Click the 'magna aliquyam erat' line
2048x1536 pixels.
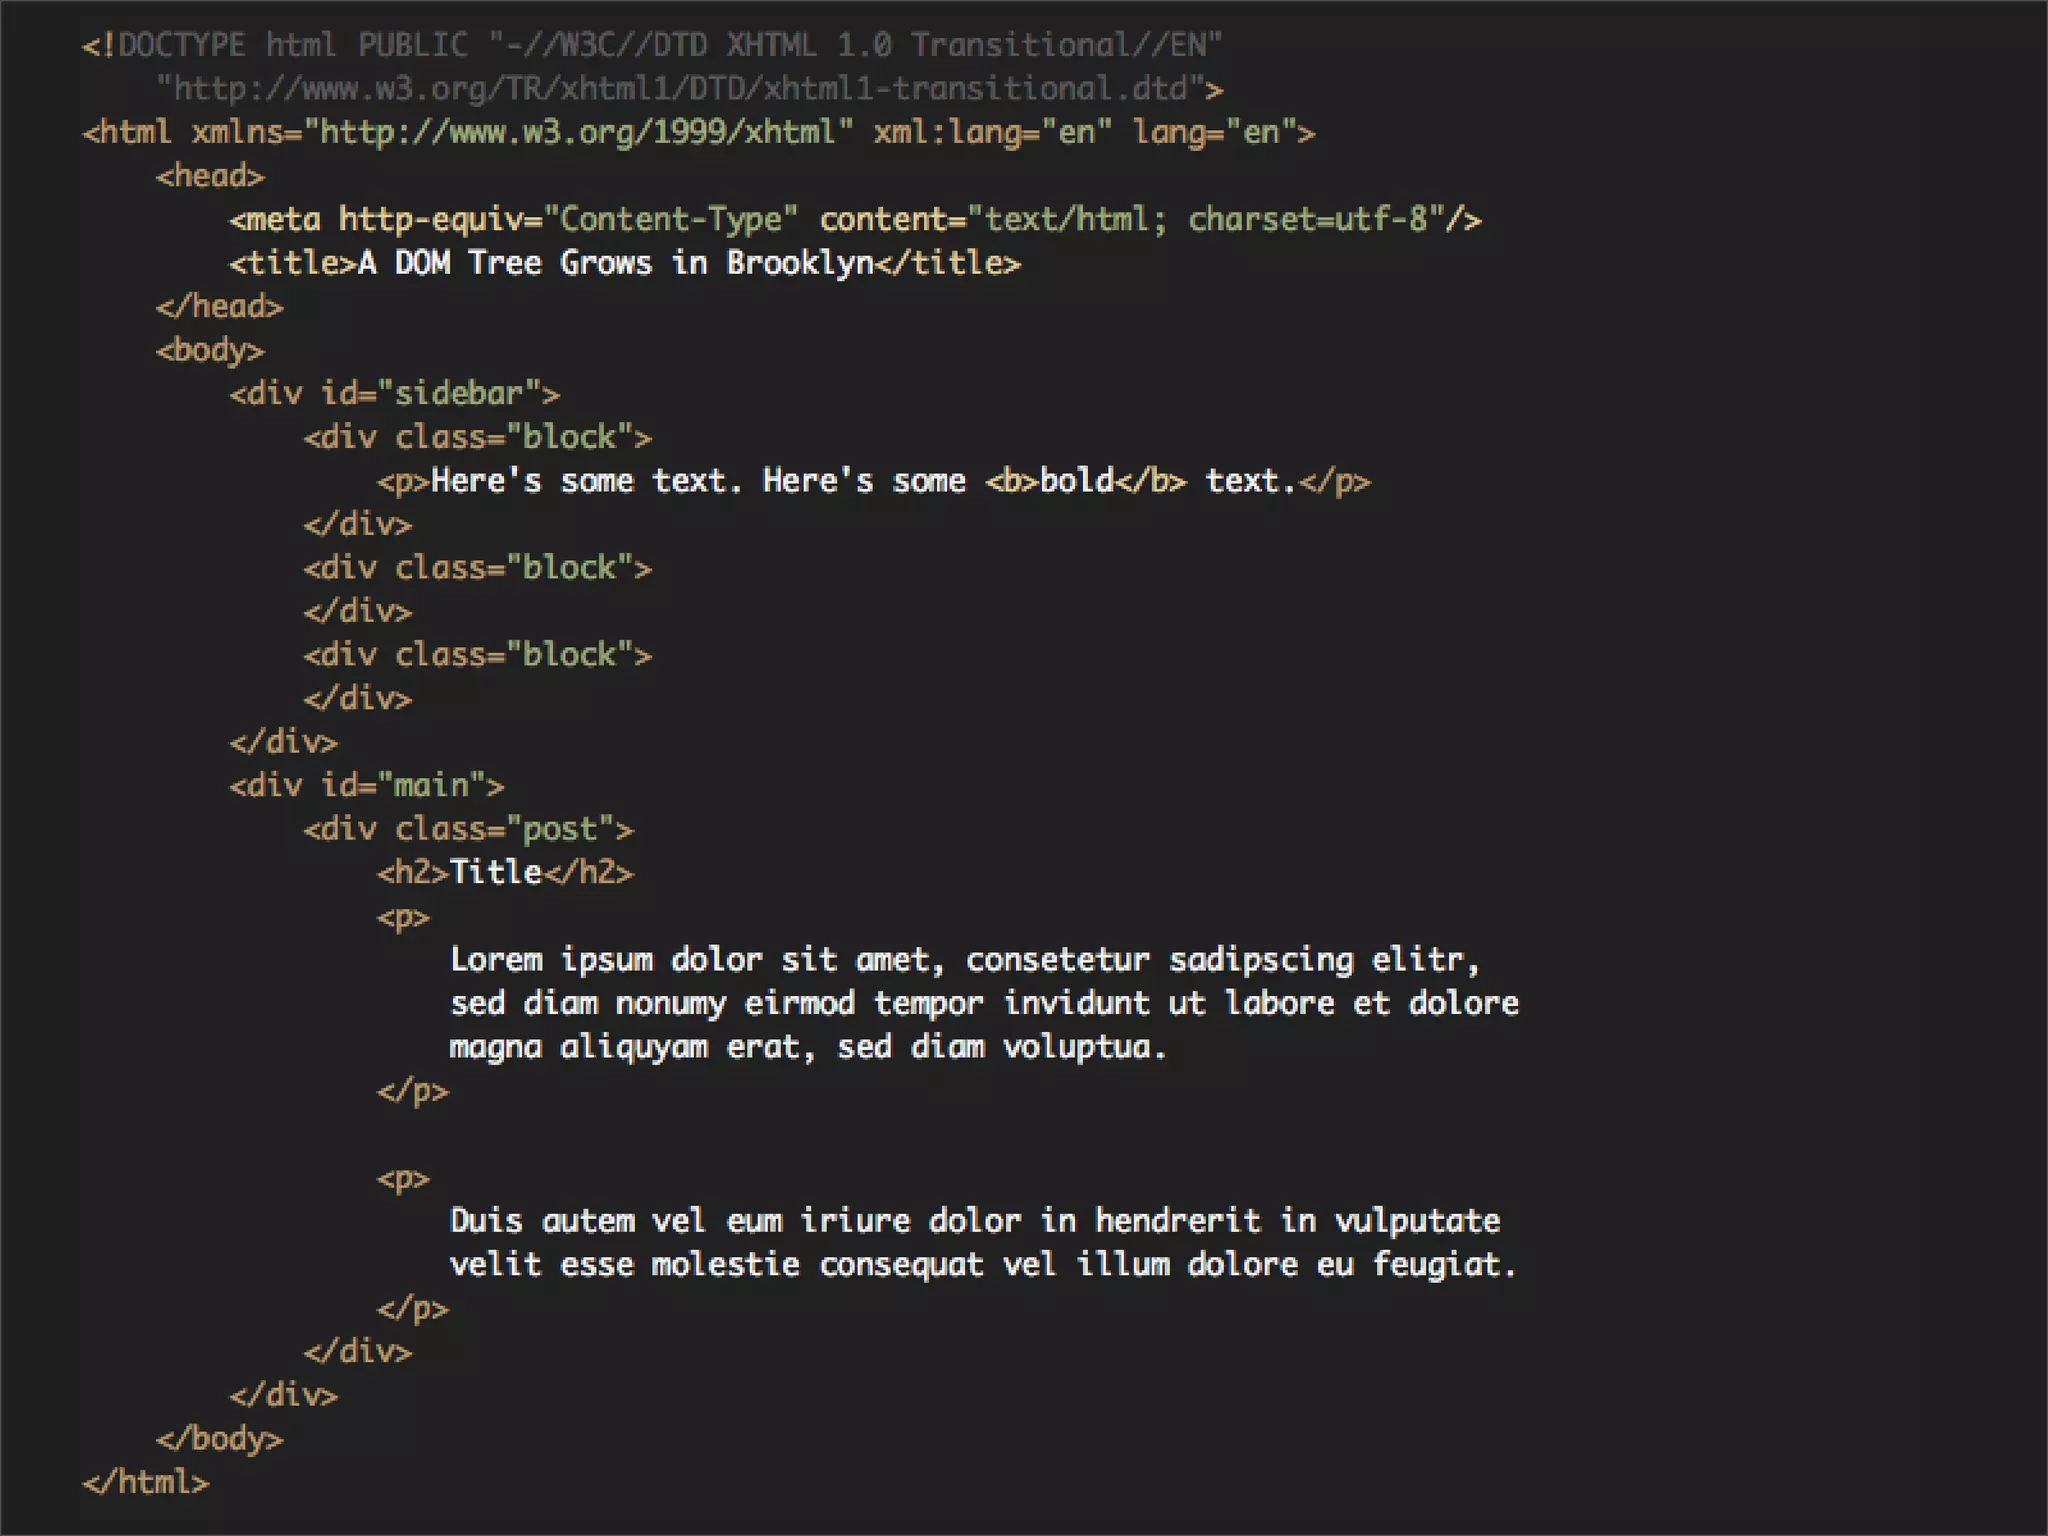click(x=809, y=1047)
